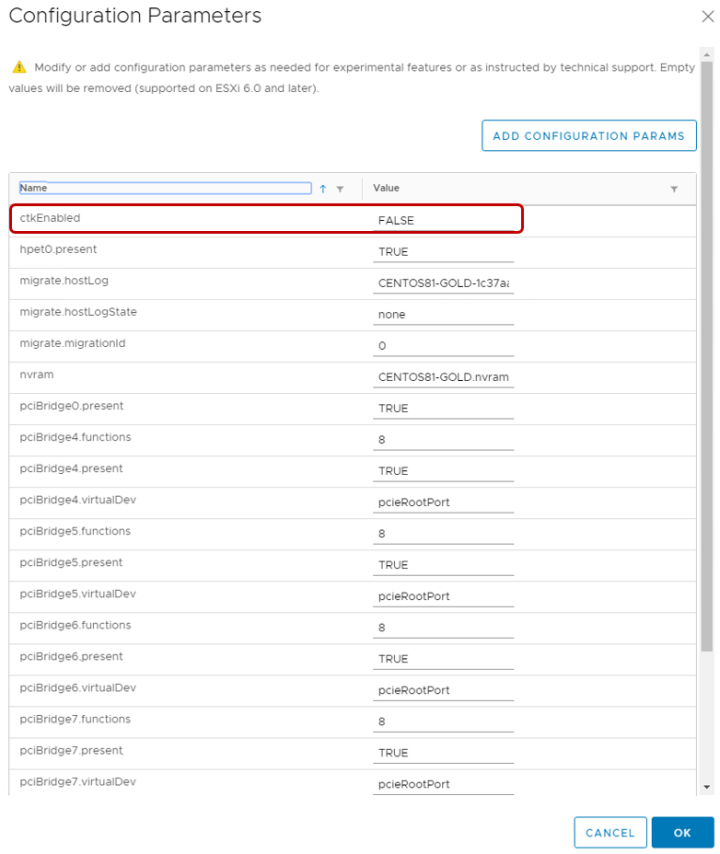This screenshot has width=720, height=854.
Task: Click the scrollbar down arrow
Action: 707,787
